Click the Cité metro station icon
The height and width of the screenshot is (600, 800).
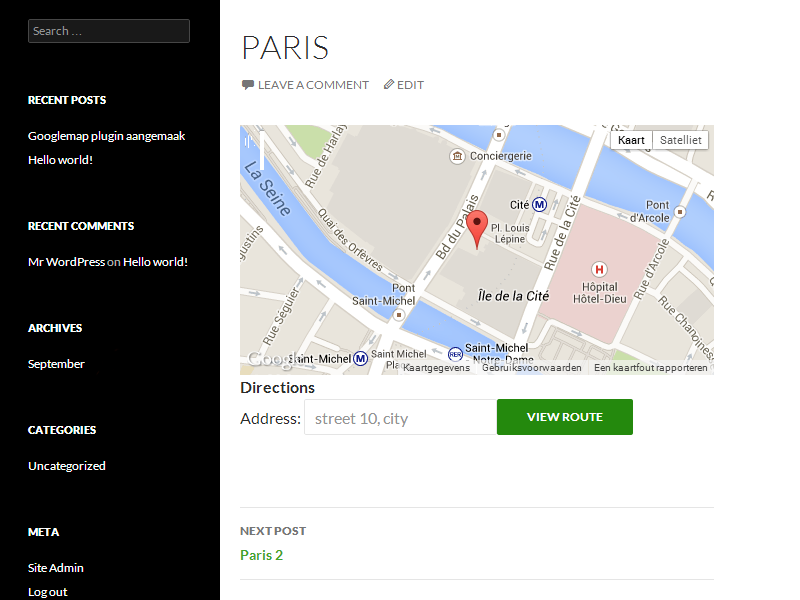pyautogui.click(x=539, y=205)
